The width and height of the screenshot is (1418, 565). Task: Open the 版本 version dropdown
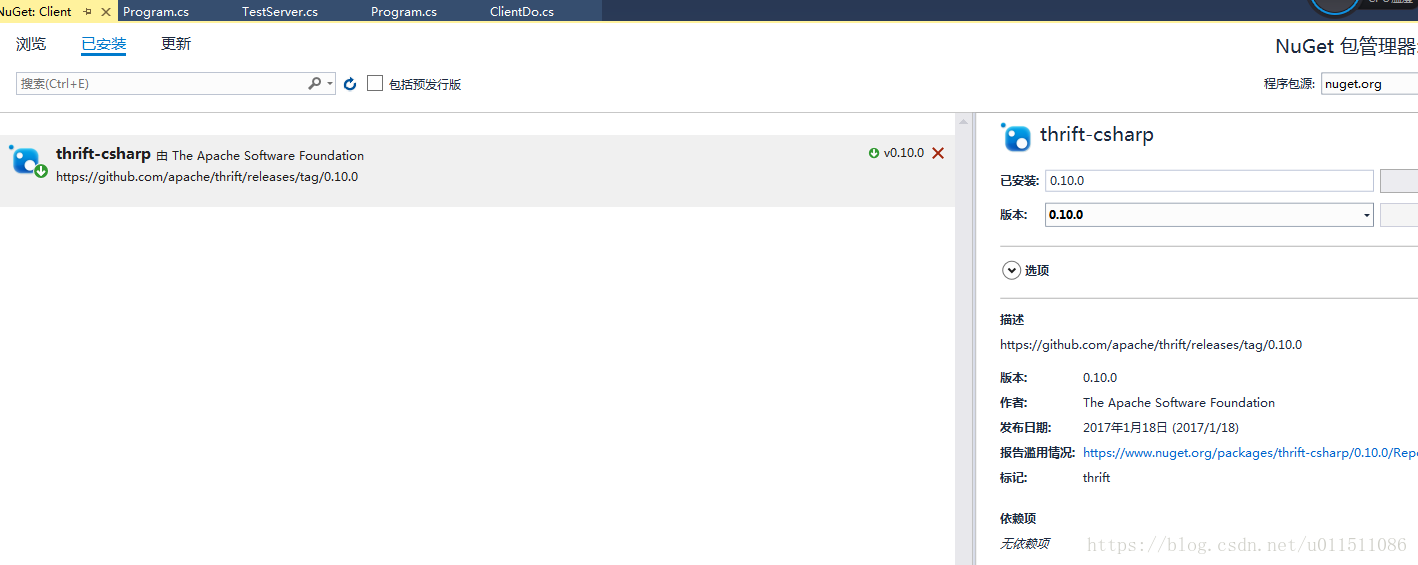pos(1209,214)
